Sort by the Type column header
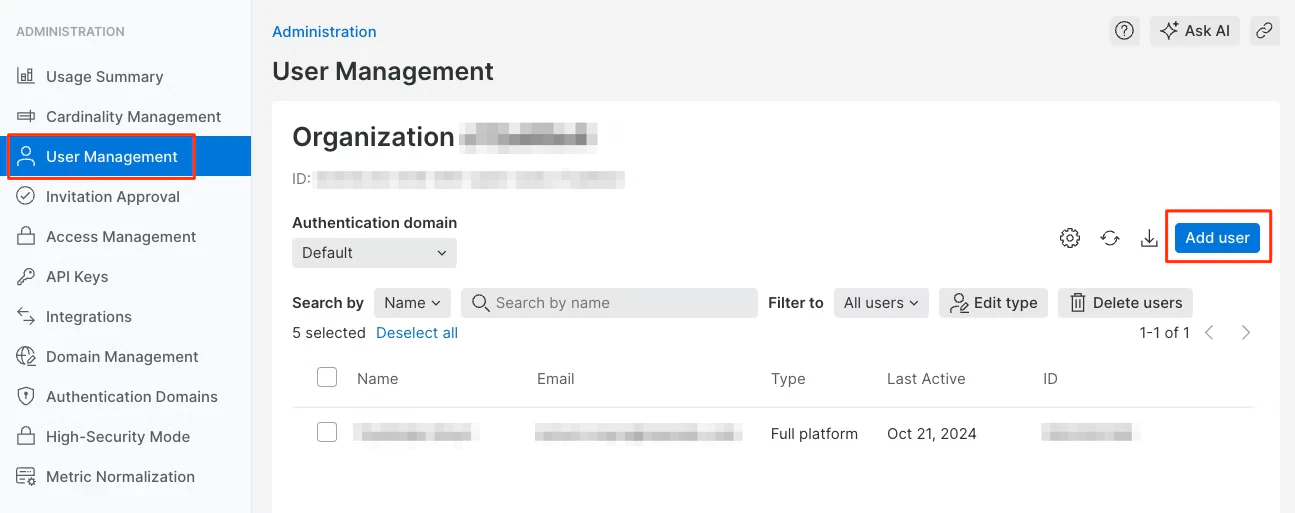Screen dimensions: 1295x513 (x=788, y=379)
